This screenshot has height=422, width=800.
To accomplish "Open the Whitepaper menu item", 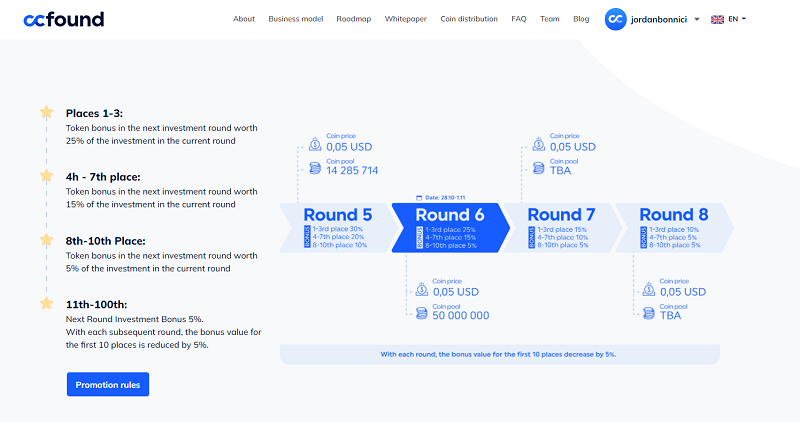I will (406, 19).
